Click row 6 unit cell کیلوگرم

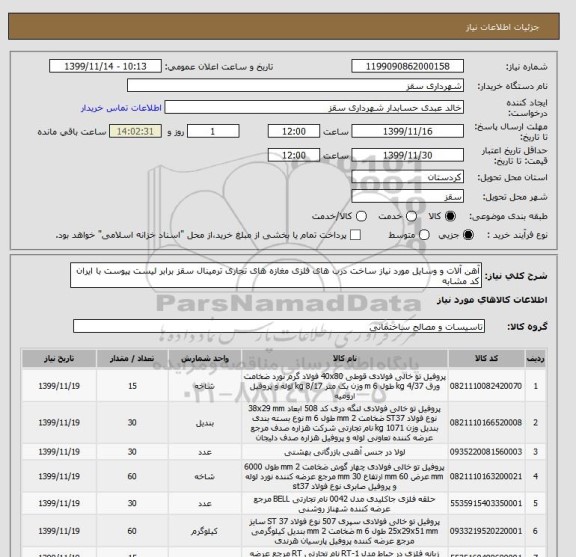coord(205,531)
